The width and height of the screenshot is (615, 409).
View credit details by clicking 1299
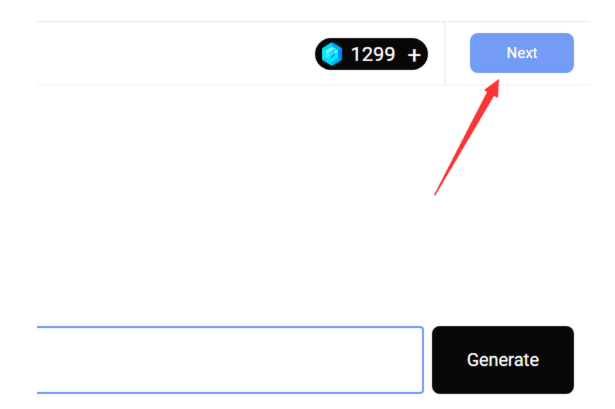click(372, 55)
